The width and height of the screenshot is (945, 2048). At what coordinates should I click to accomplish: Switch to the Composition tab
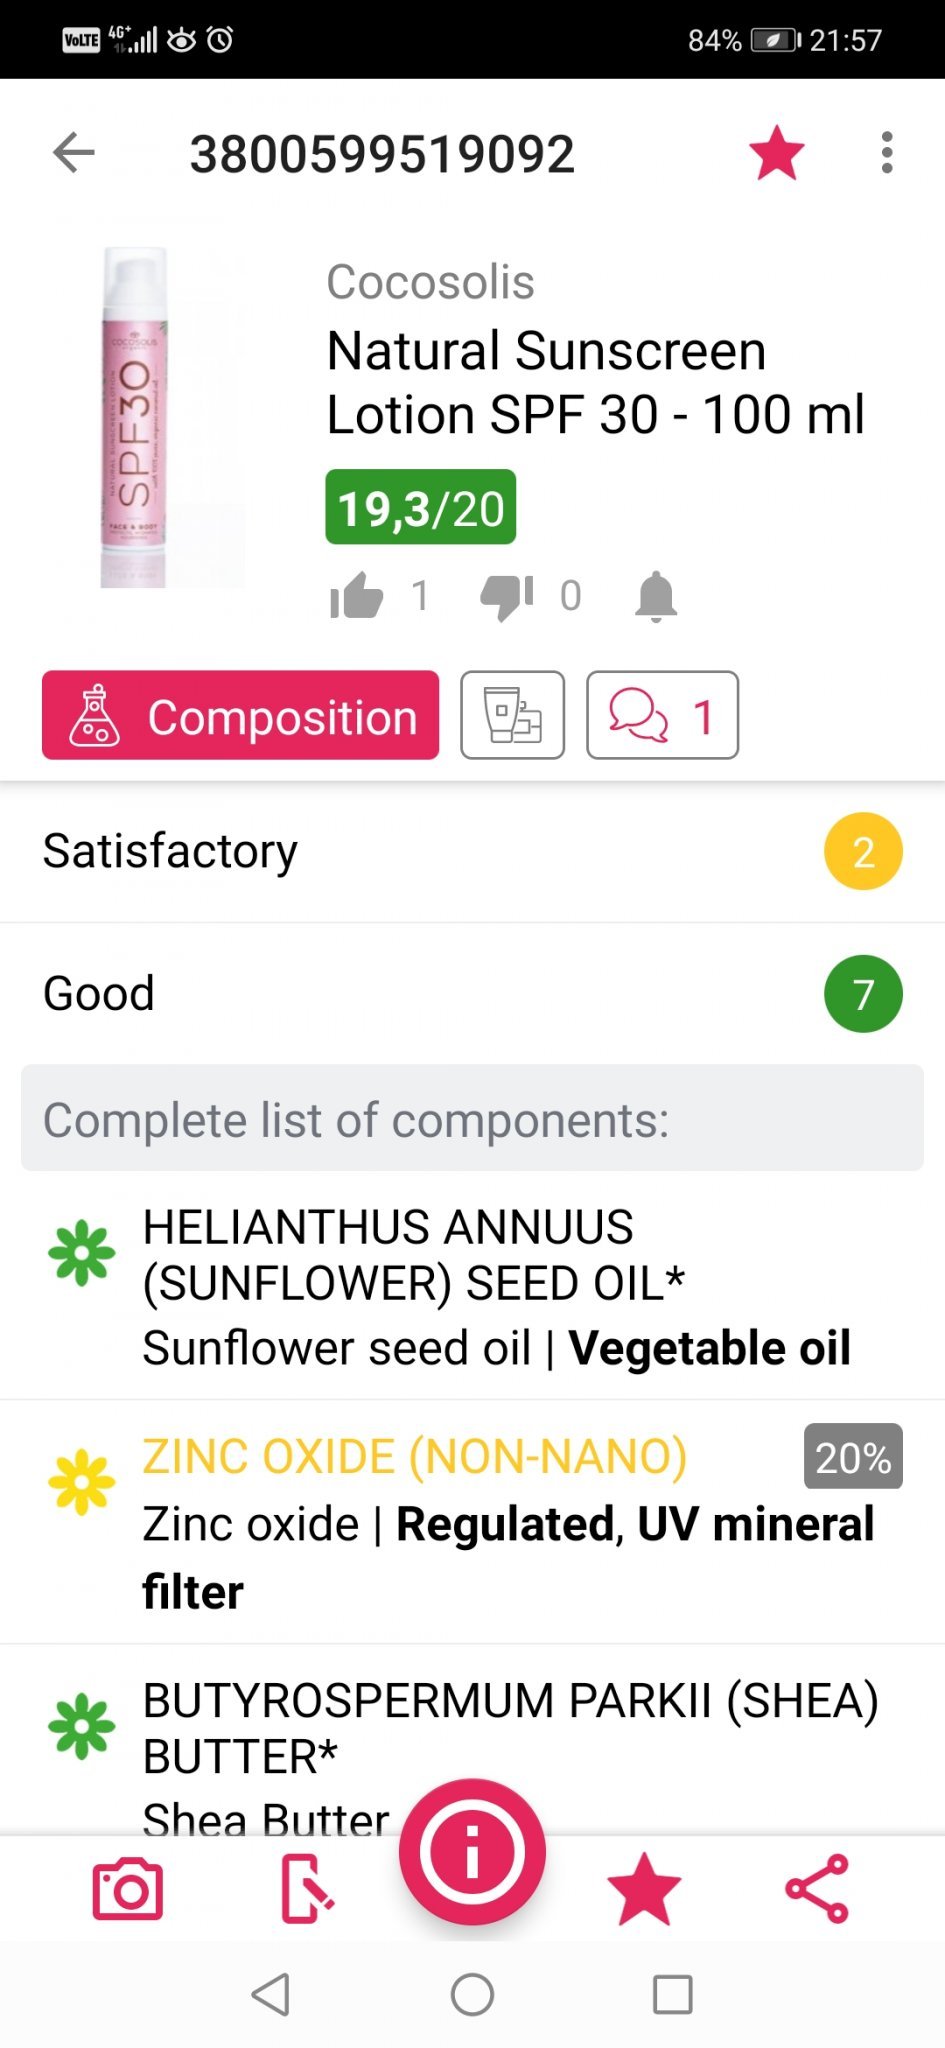click(240, 715)
